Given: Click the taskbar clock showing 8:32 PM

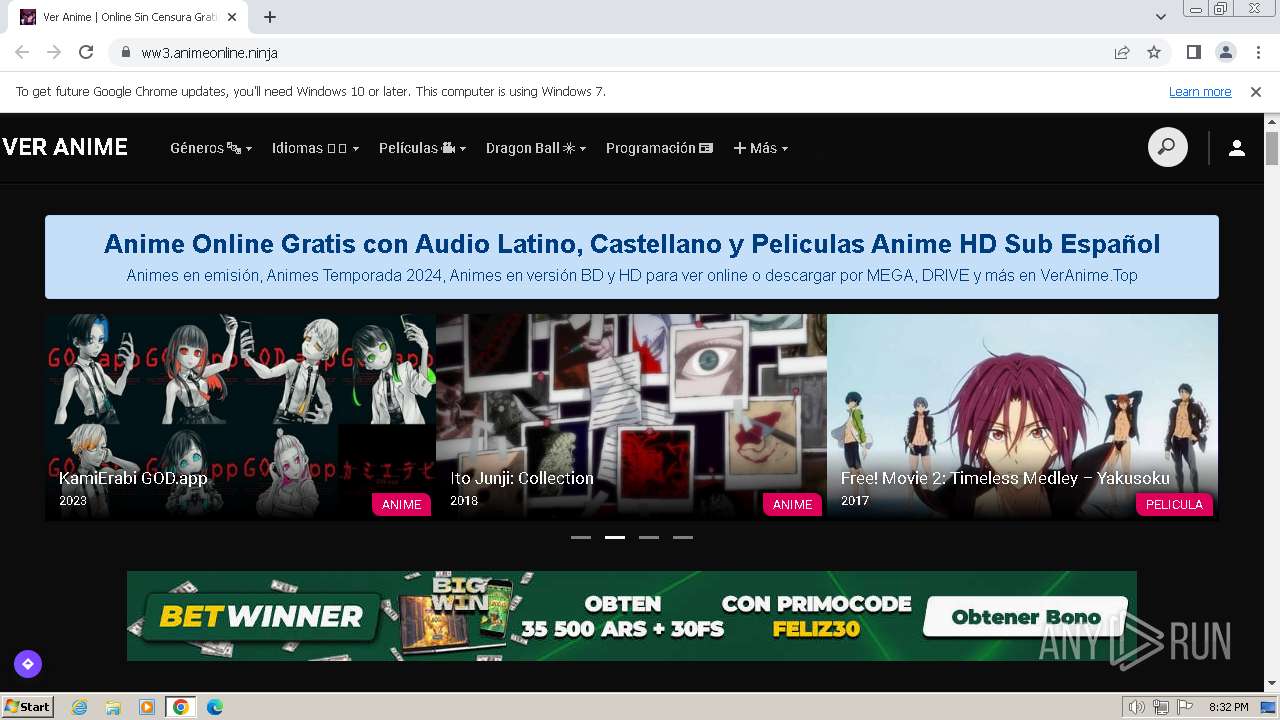Looking at the screenshot, I should [x=1228, y=707].
